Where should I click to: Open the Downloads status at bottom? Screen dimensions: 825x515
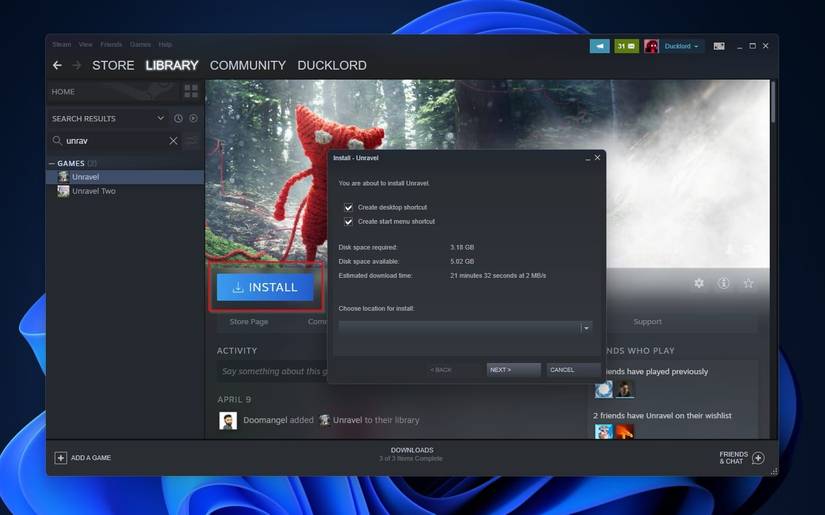411,454
